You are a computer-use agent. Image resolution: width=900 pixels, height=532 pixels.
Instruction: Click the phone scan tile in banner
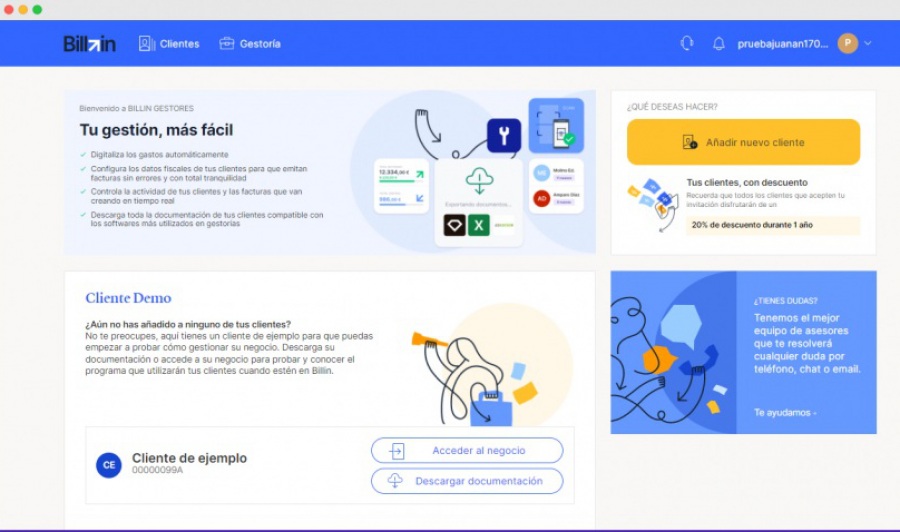[556, 126]
